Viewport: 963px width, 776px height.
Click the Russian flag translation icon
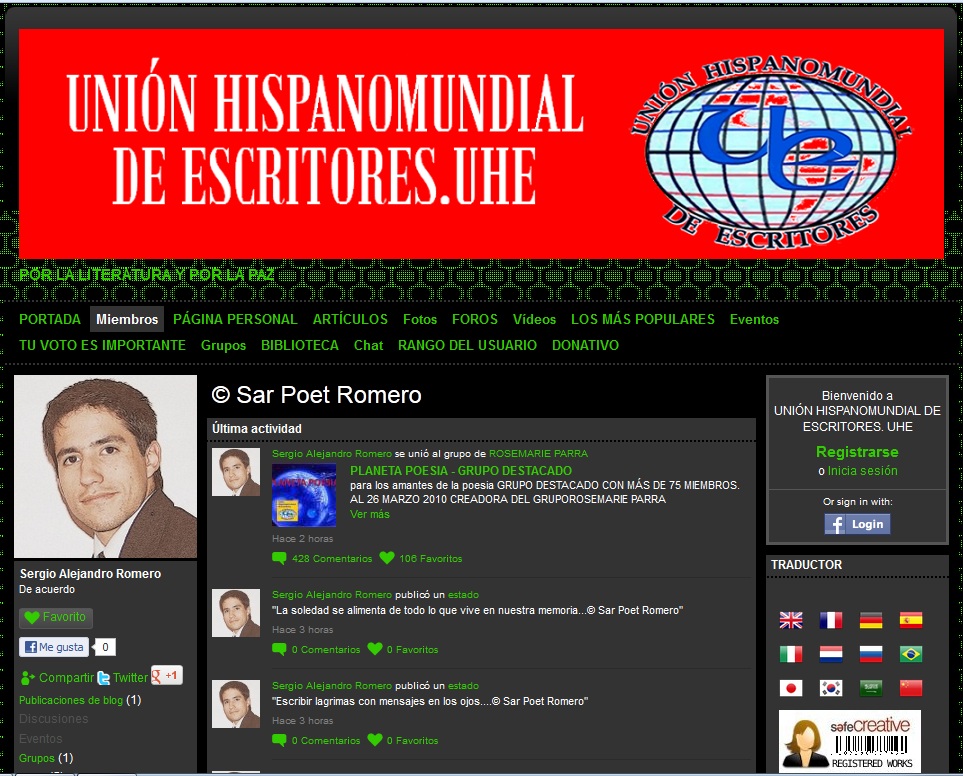click(871, 654)
